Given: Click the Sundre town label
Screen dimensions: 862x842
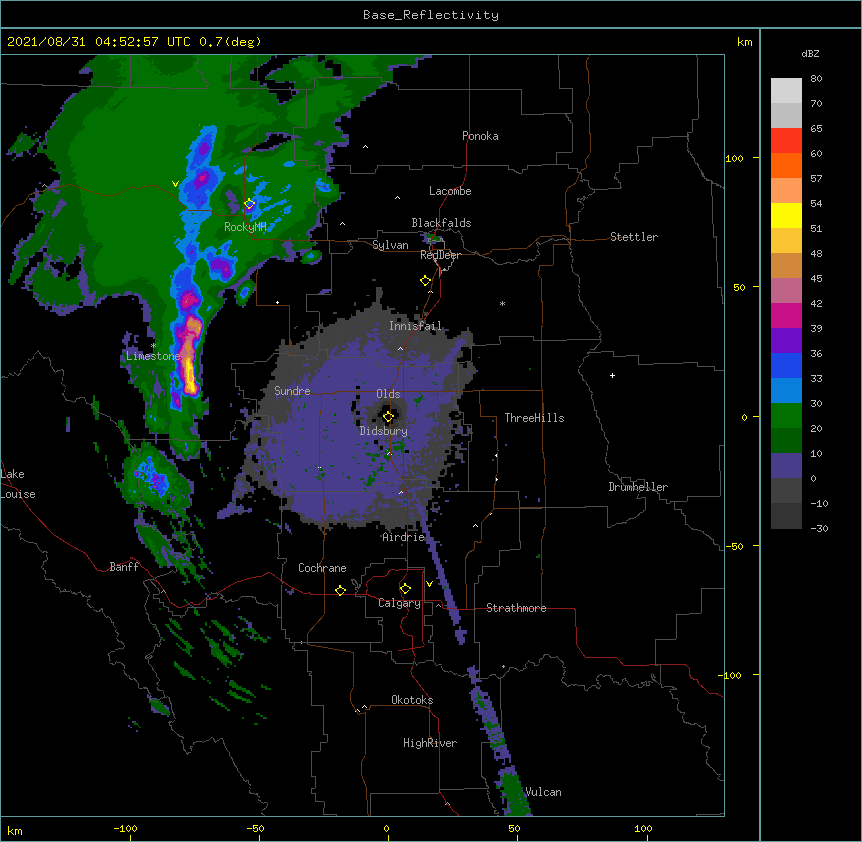Looking at the screenshot, I should pos(292,391).
